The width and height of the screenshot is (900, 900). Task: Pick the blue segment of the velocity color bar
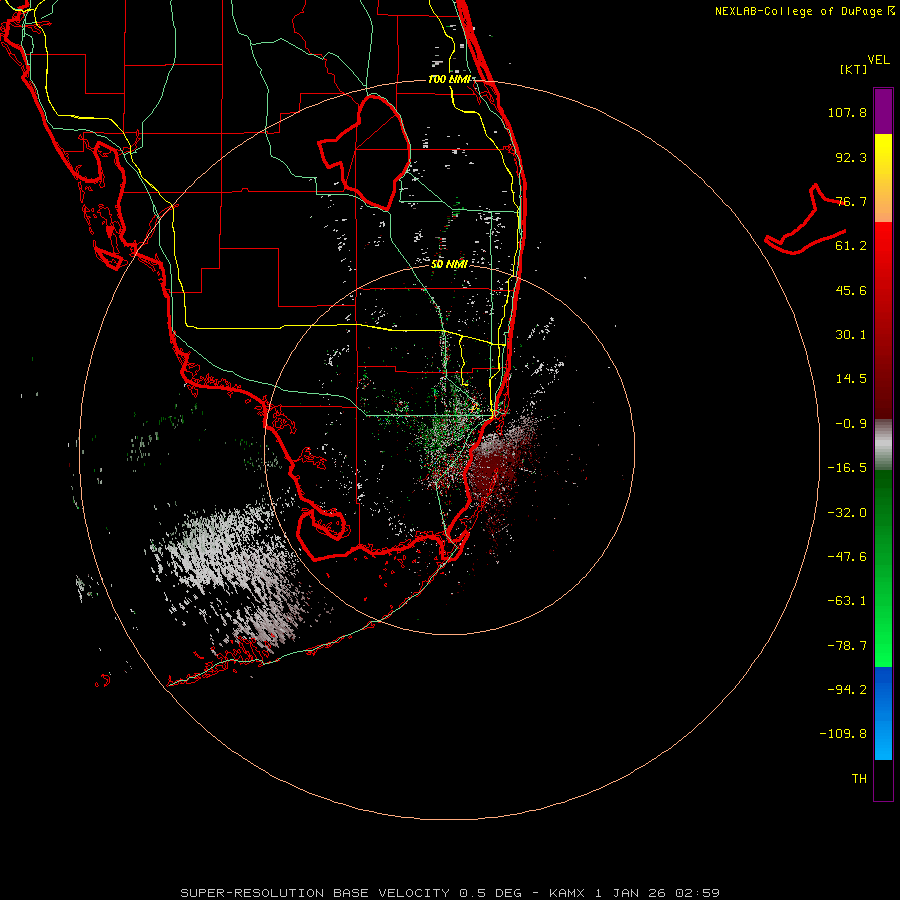(x=883, y=713)
